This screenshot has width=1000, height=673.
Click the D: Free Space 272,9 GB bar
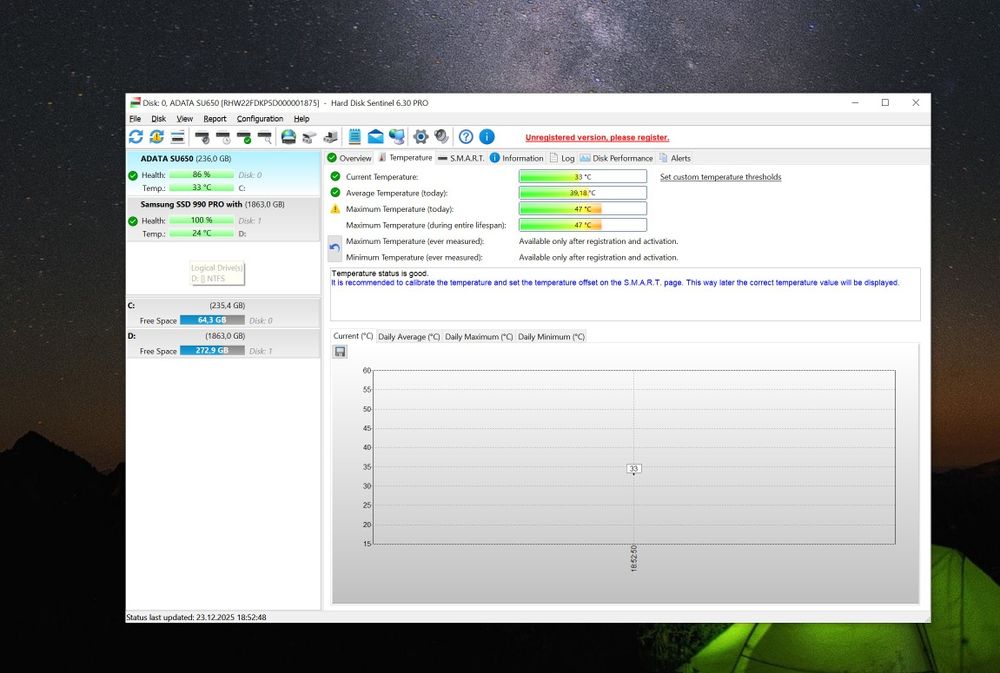pyautogui.click(x=212, y=351)
